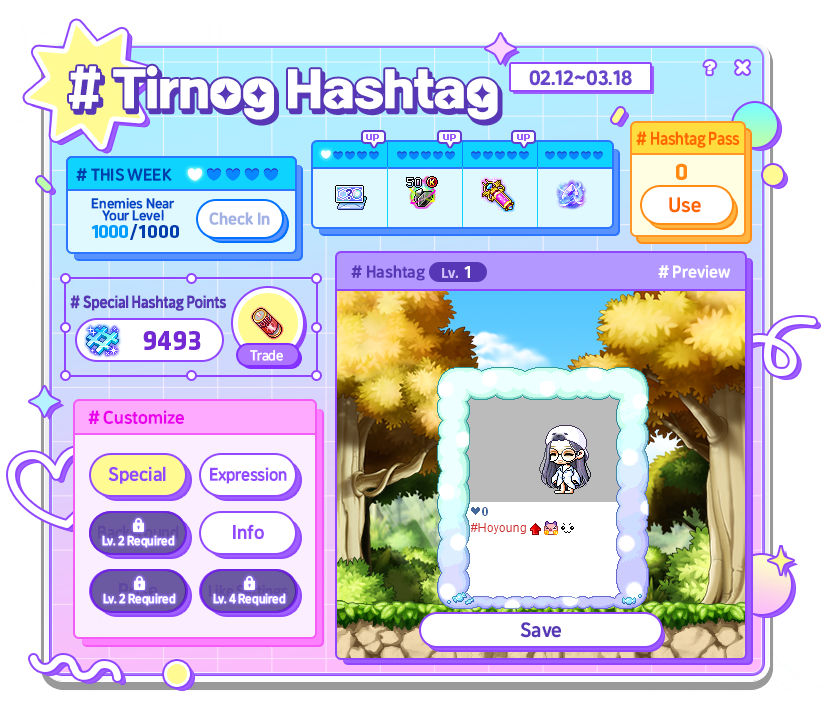
Task: Click the heart like count in preview
Action: click(x=479, y=511)
